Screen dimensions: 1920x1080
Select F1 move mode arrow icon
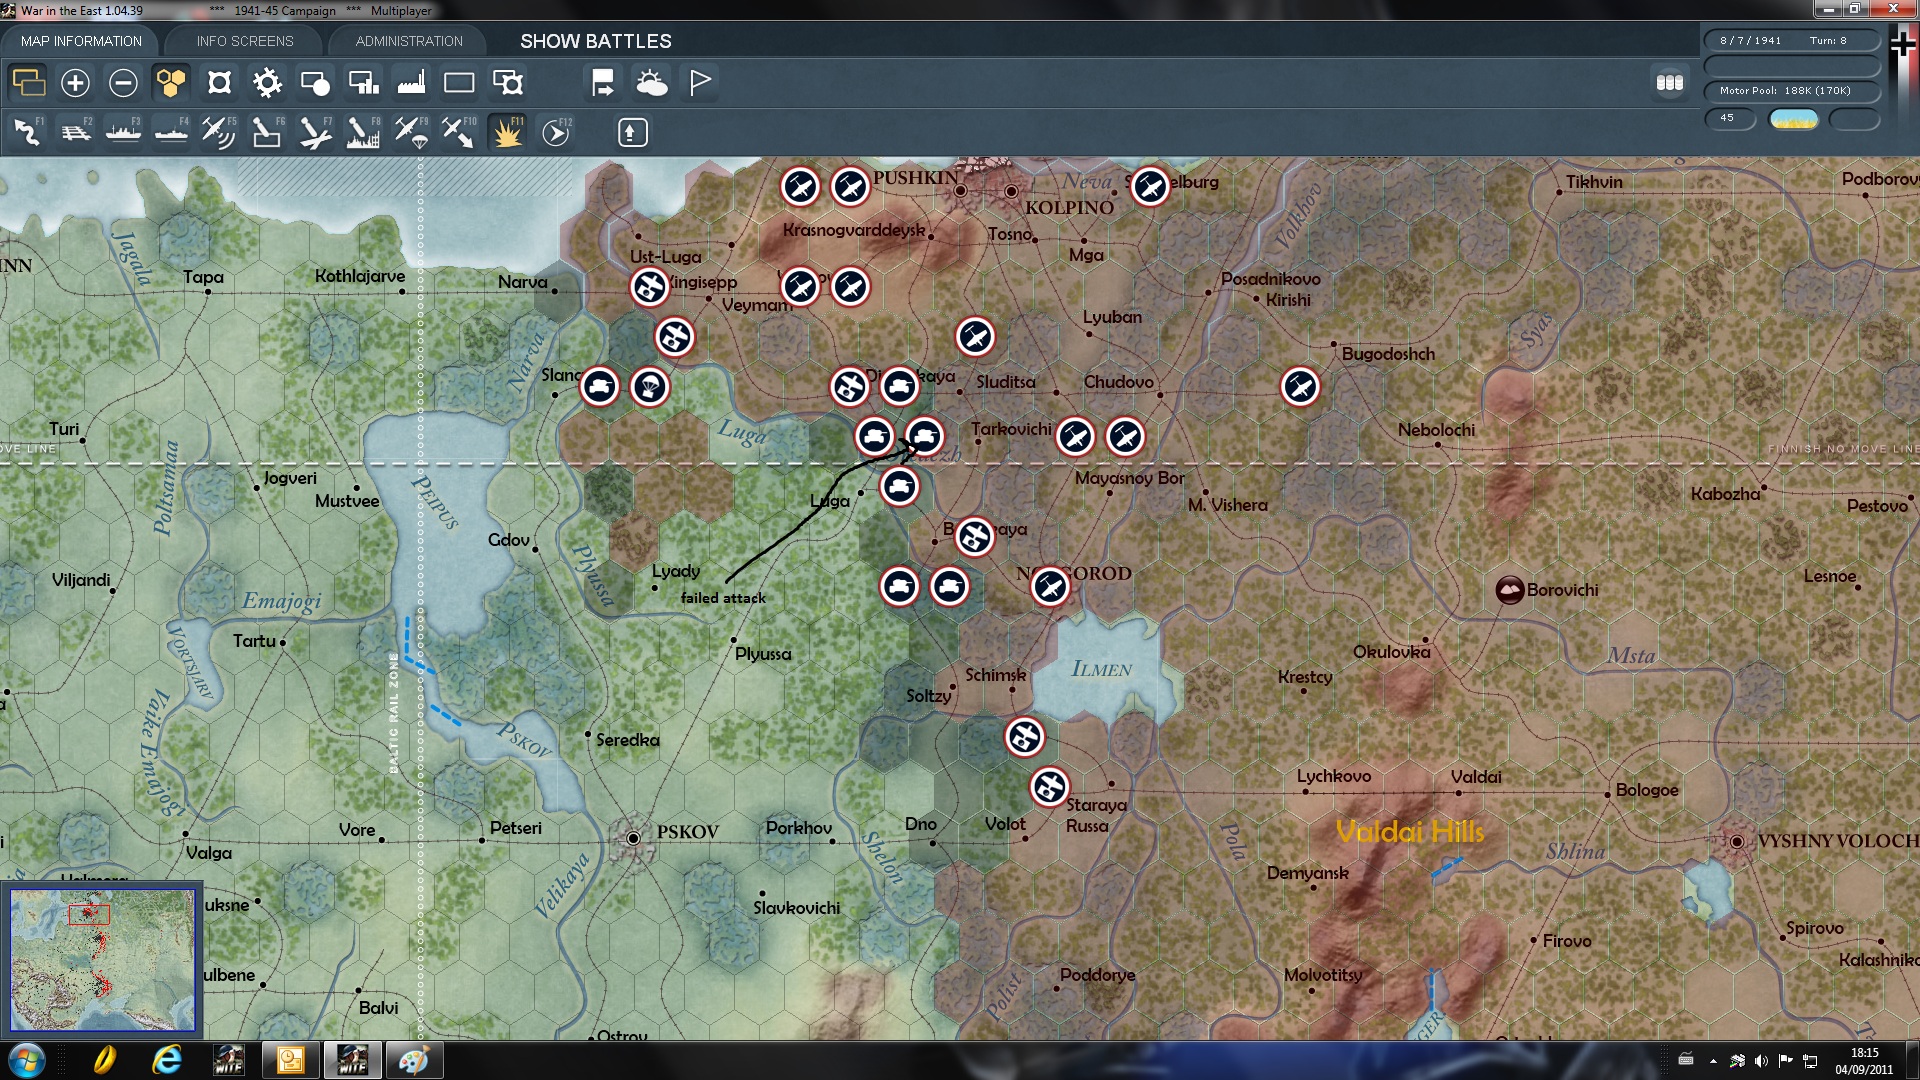(x=28, y=132)
